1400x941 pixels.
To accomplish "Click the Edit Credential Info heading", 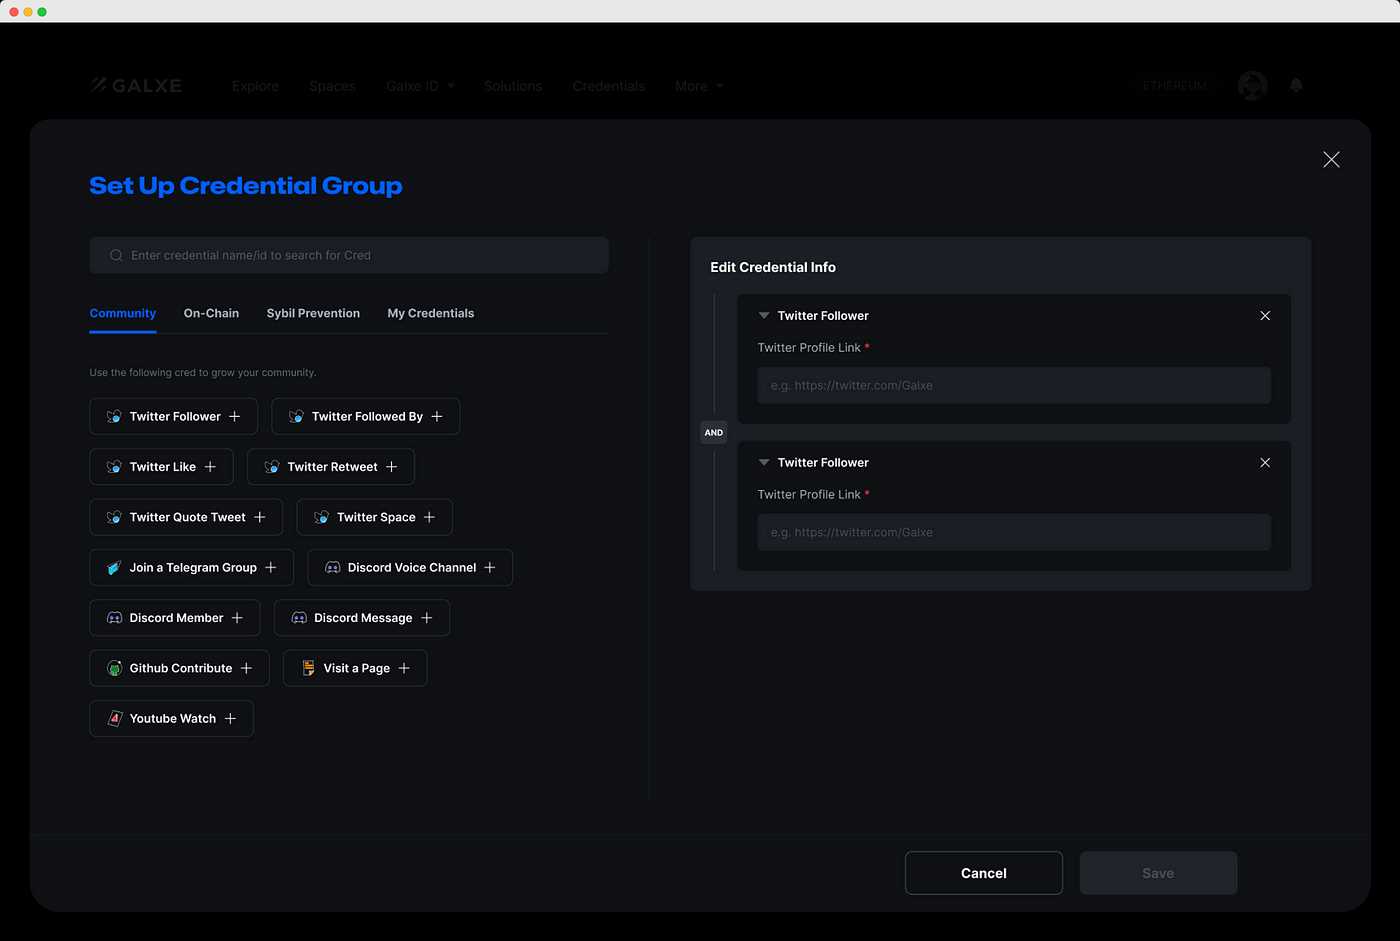I will [x=773, y=267].
